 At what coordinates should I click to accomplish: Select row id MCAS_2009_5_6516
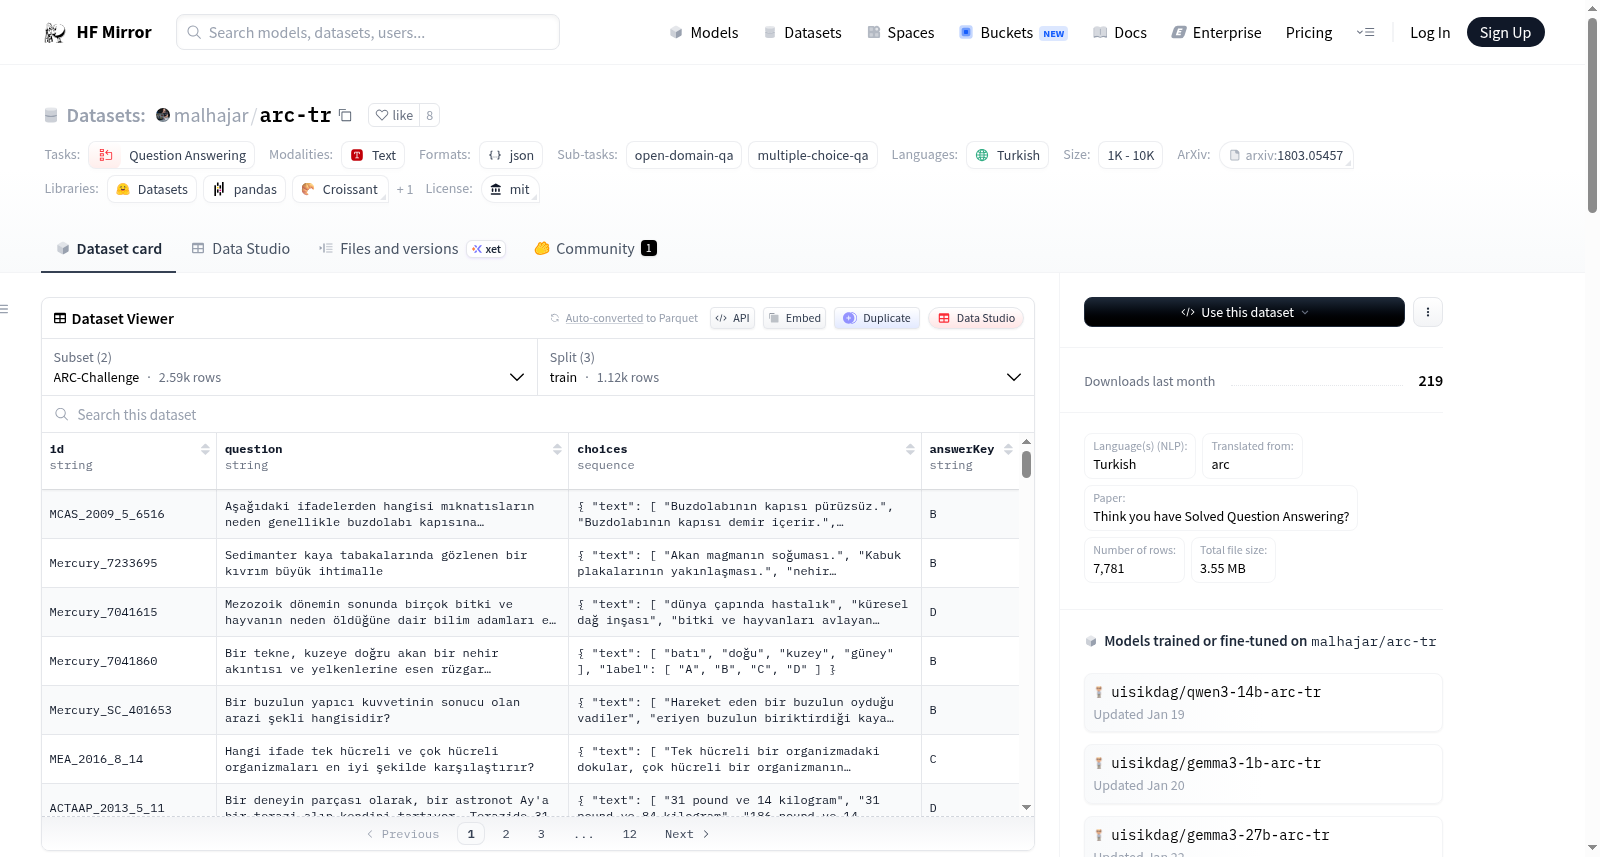tap(107, 514)
